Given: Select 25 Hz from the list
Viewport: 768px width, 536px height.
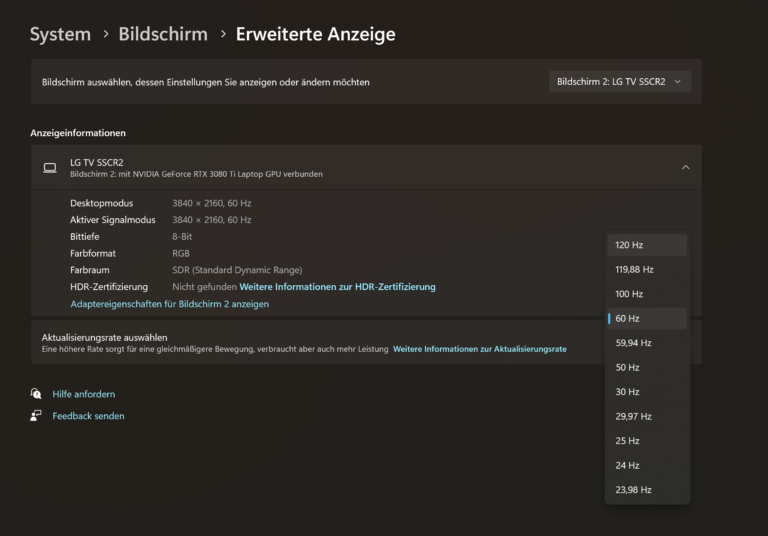Looking at the screenshot, I should 647,441.
